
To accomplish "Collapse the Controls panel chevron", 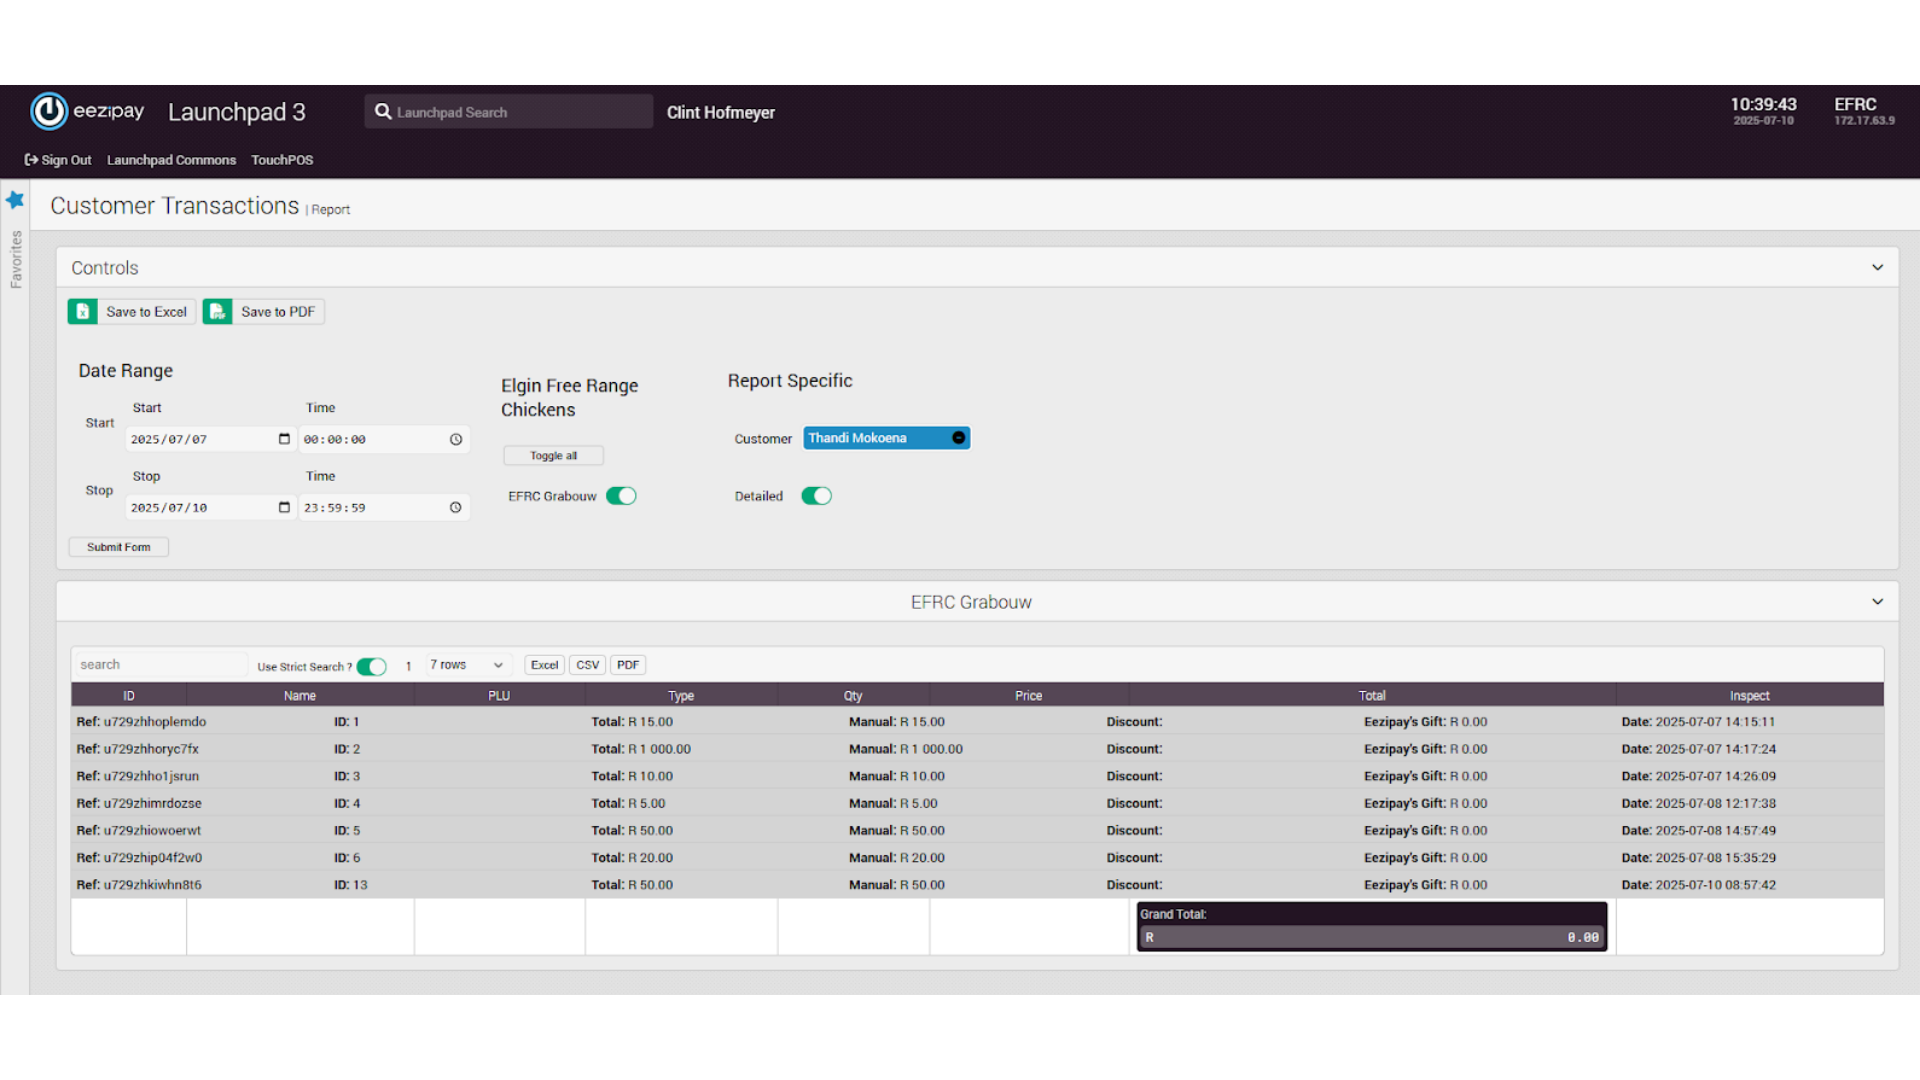I will click(1877, 268).
